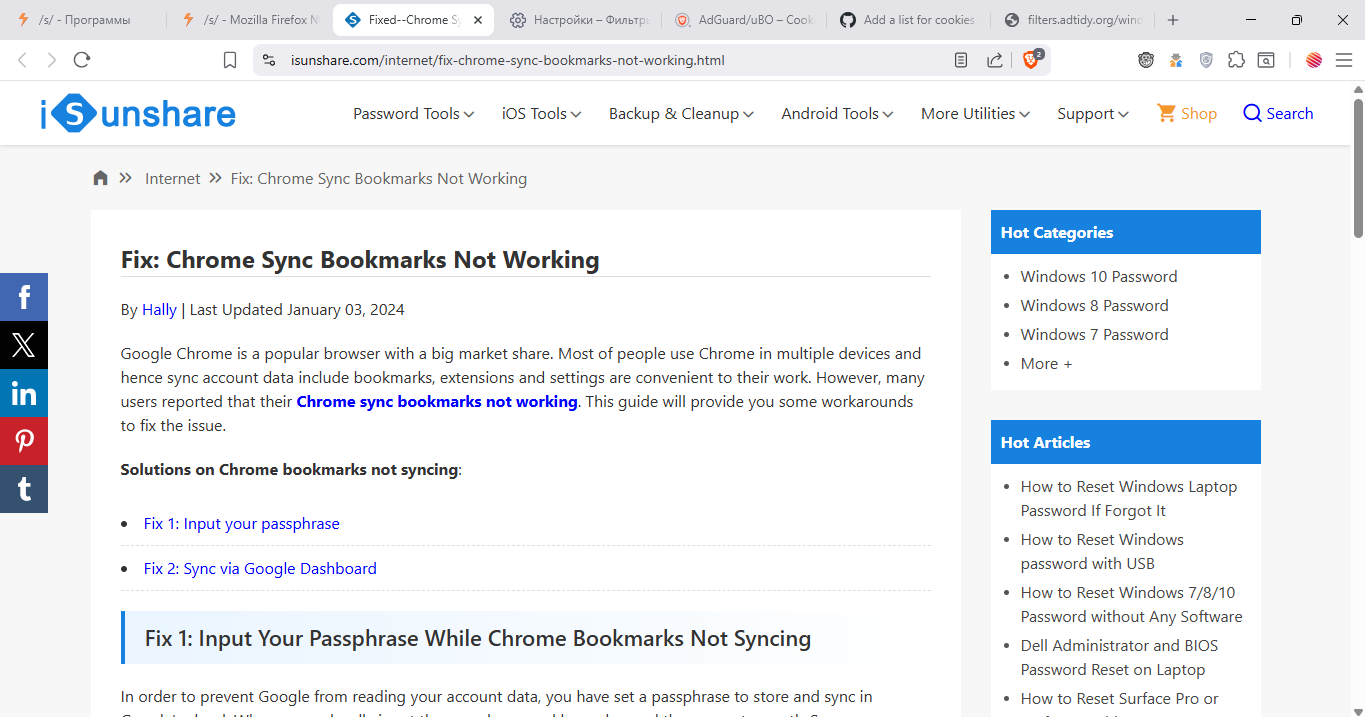Image resolution: width=1365 pixels, height=717 pixels.
Task: Jump to Fix 2: Sync via Google Dashboard
Action: click(x=260, y=569)
